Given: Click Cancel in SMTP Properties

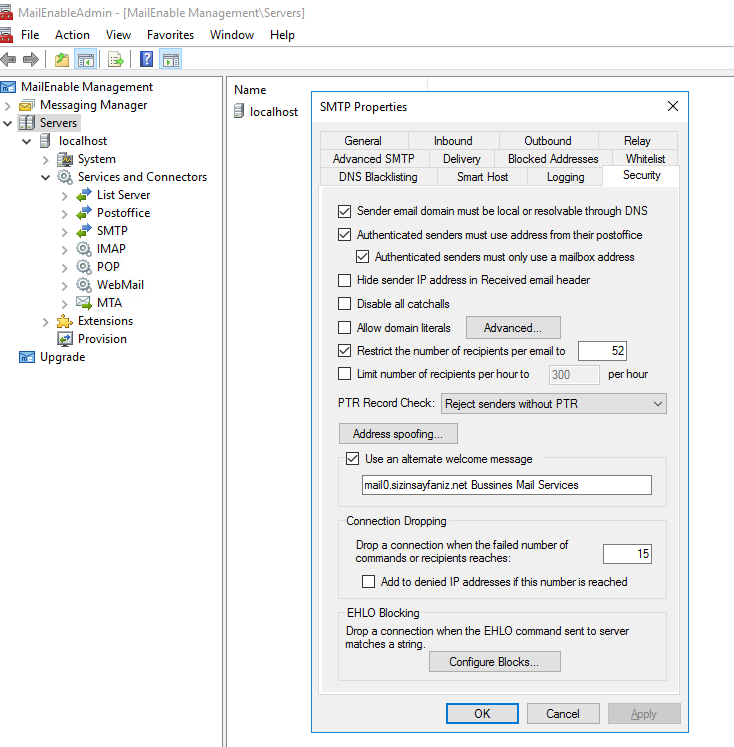Looking at the screenshot, I should tap(563, 713).
